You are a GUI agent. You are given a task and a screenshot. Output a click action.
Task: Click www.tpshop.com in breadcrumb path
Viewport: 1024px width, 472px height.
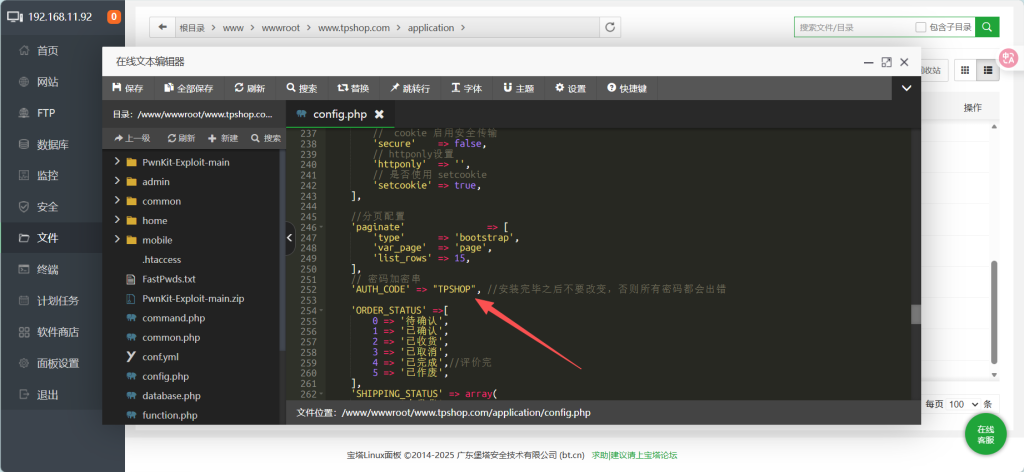tap(353, 28)
